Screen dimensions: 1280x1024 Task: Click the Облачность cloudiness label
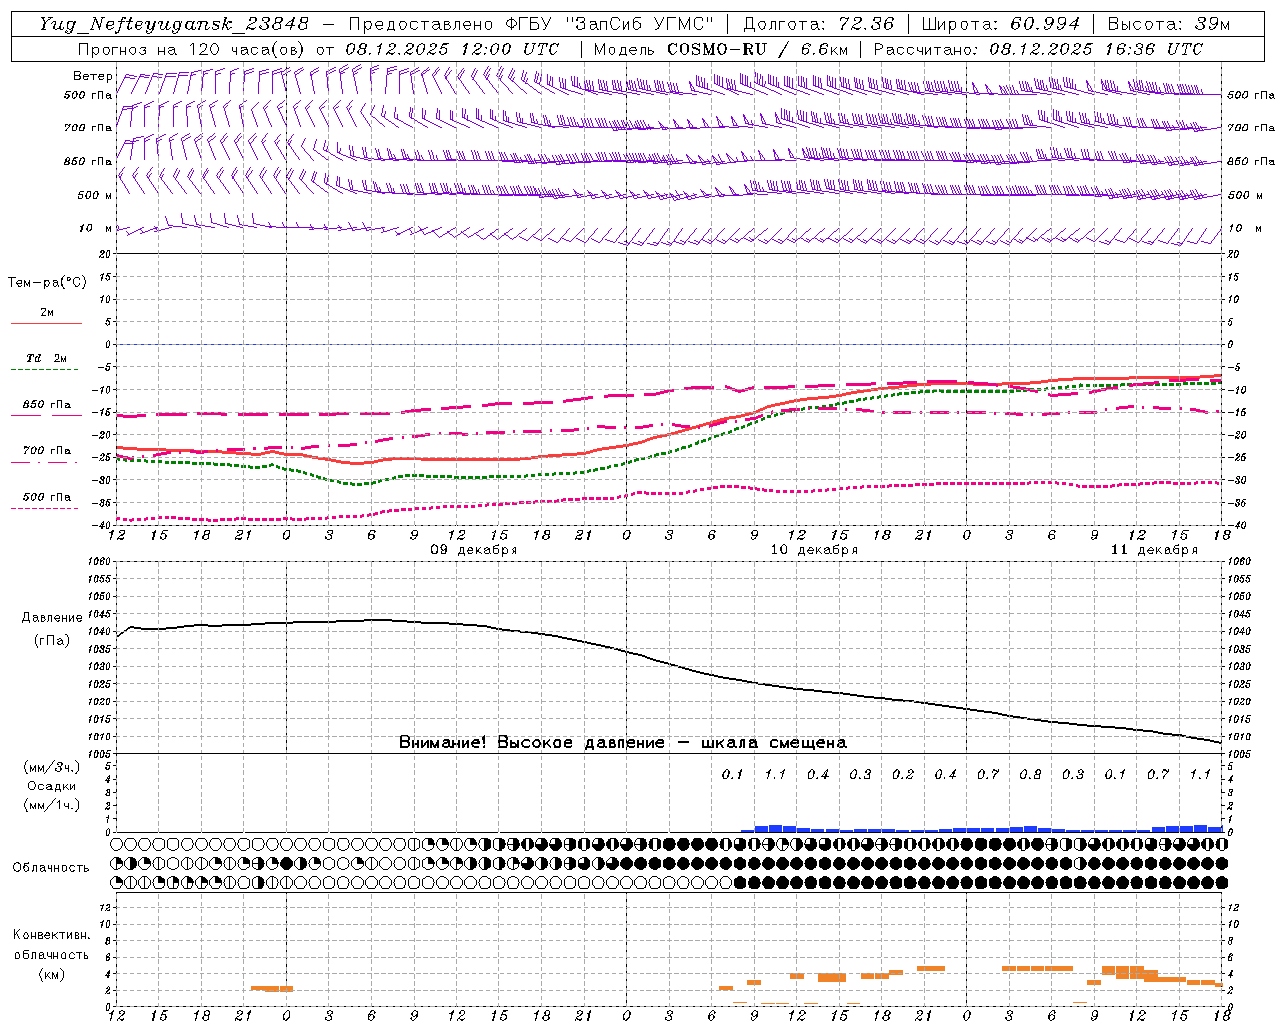[51, 867]
